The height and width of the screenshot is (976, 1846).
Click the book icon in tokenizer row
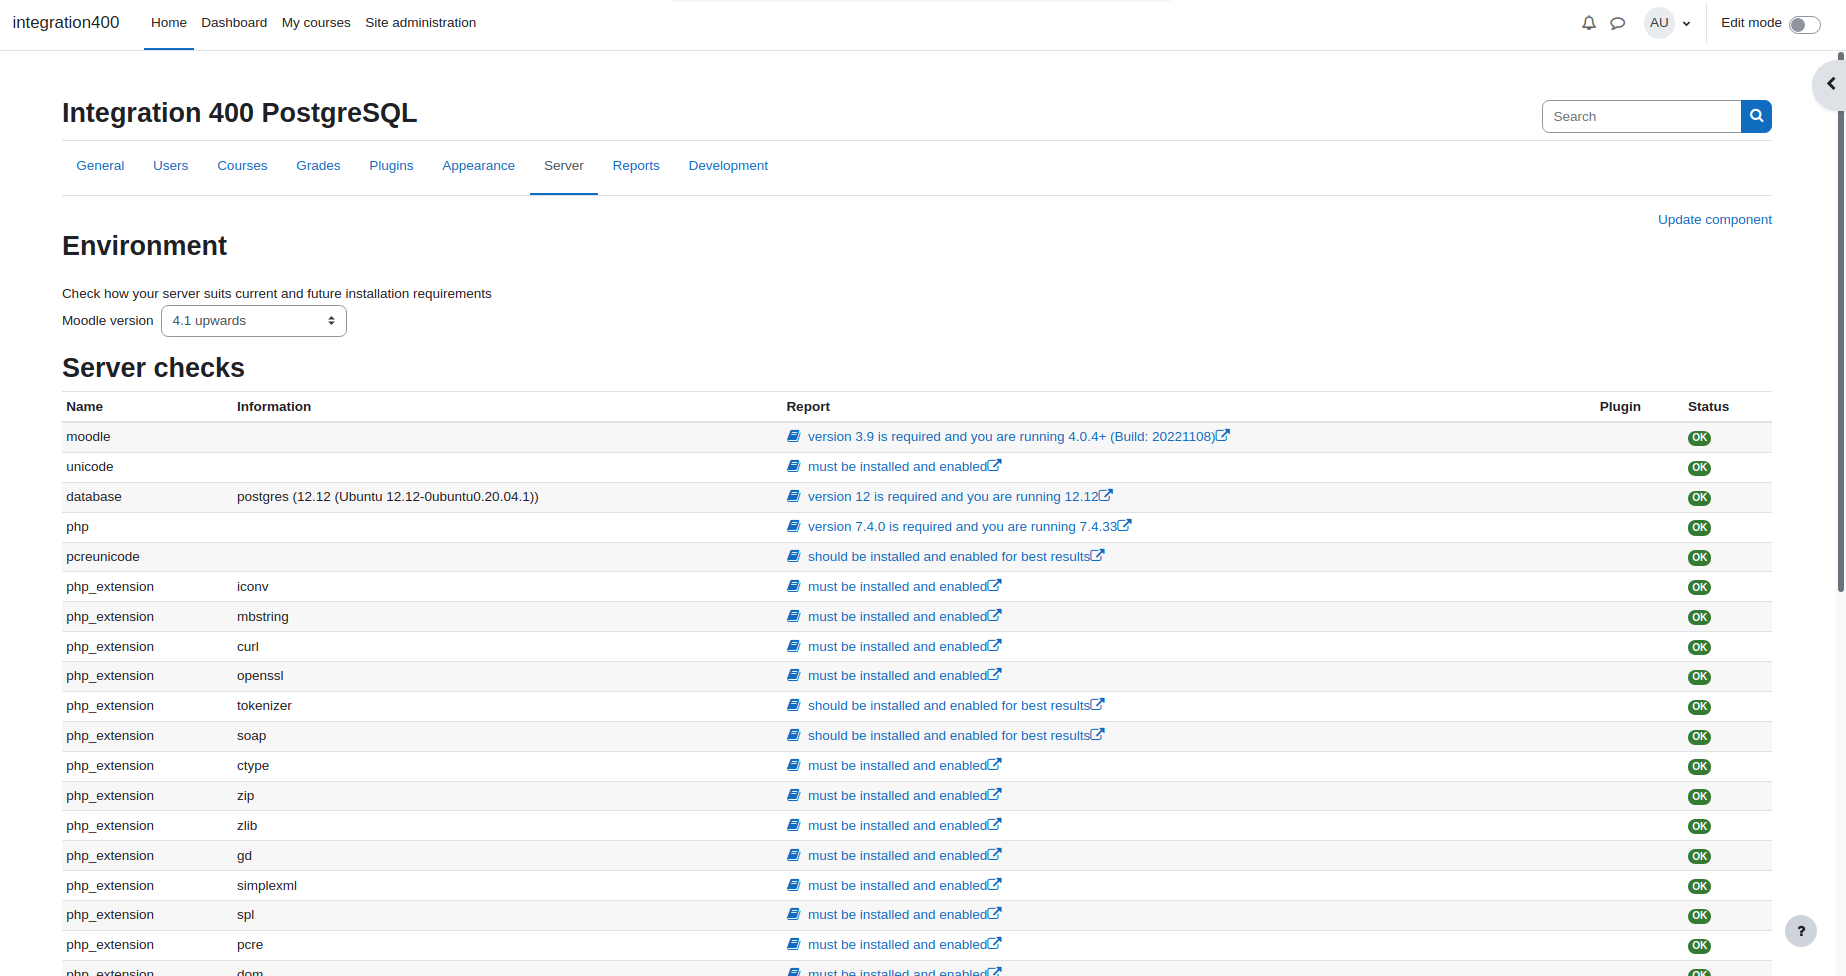point(793,705)
